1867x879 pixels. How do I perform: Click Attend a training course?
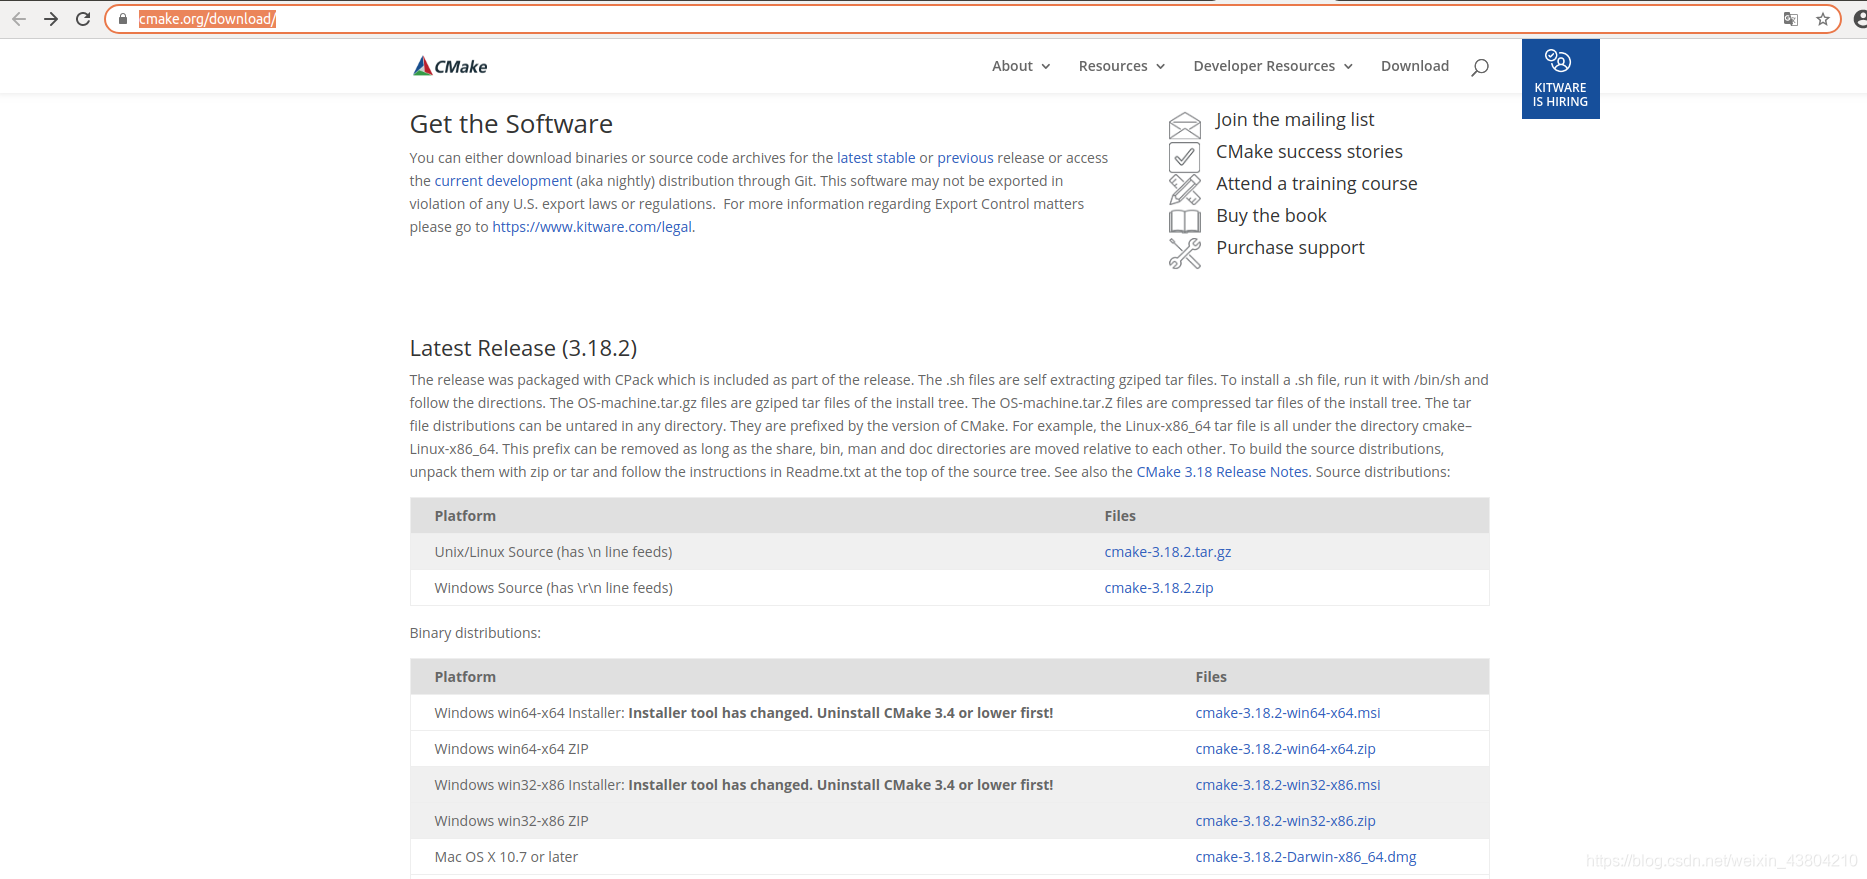pyautogui.click(x=1316, y=184)
